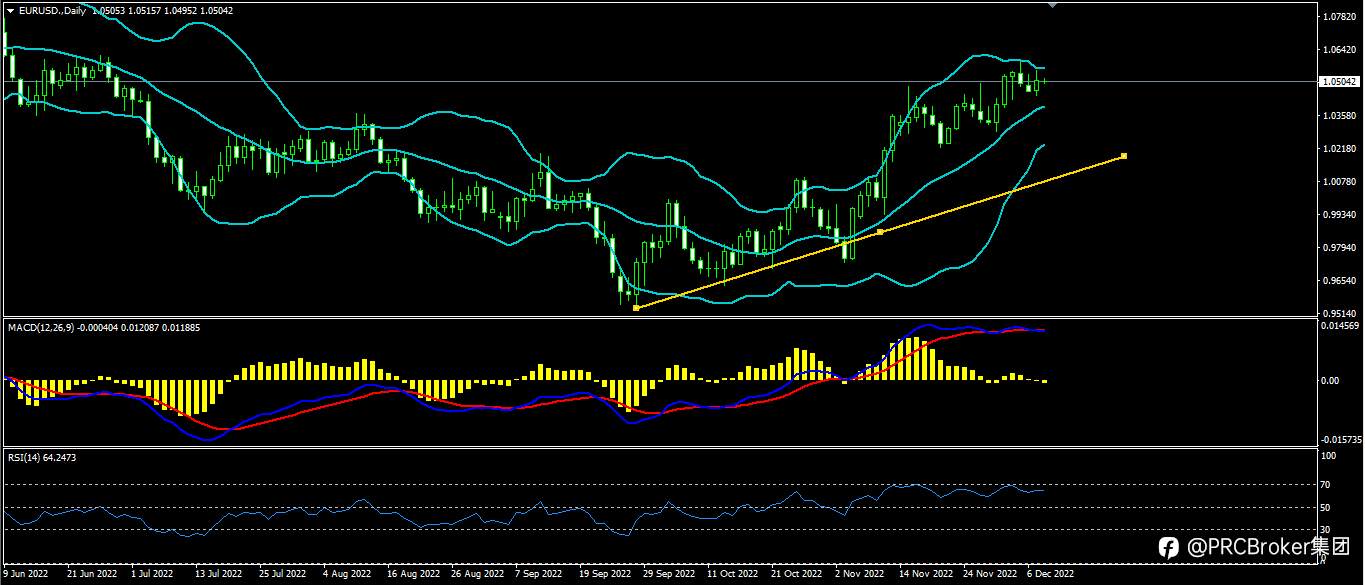Viewport: 1365px width, 585px height.
Task: Click the 0.95140 price axis label
Action: click(x=1338, y=313)
